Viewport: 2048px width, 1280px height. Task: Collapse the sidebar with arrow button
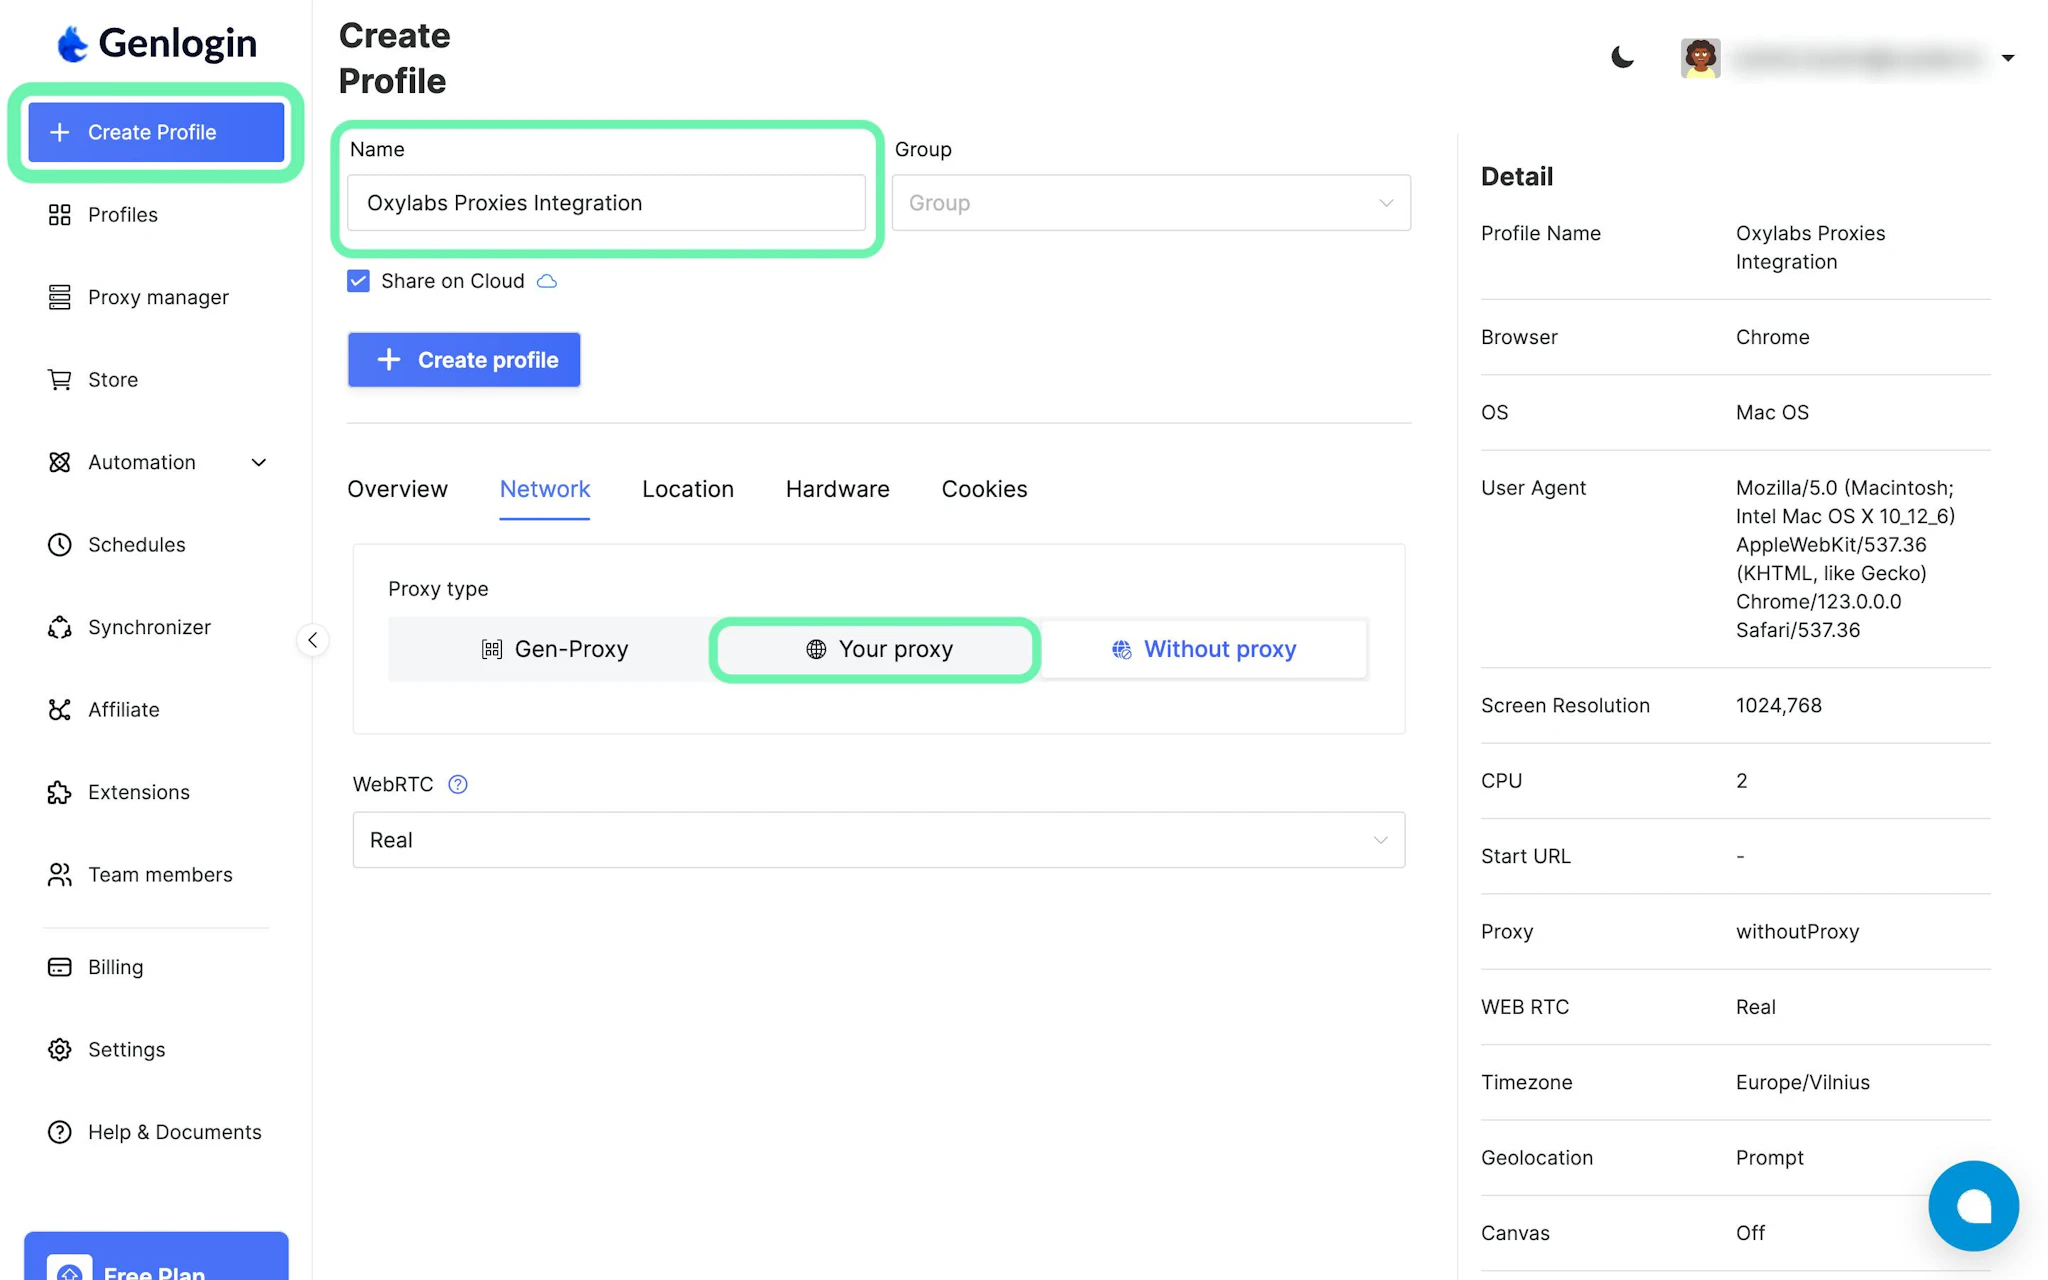313,640
